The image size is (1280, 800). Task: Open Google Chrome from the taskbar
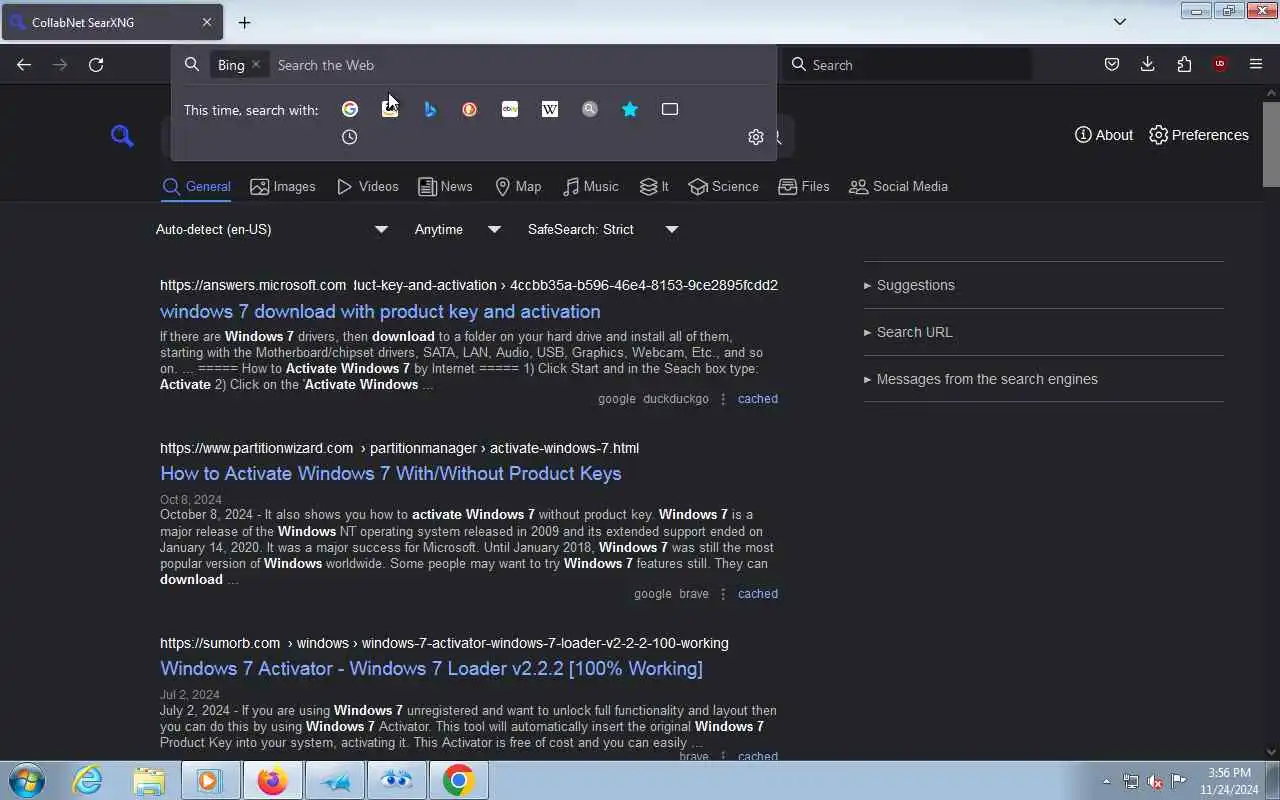459,780
